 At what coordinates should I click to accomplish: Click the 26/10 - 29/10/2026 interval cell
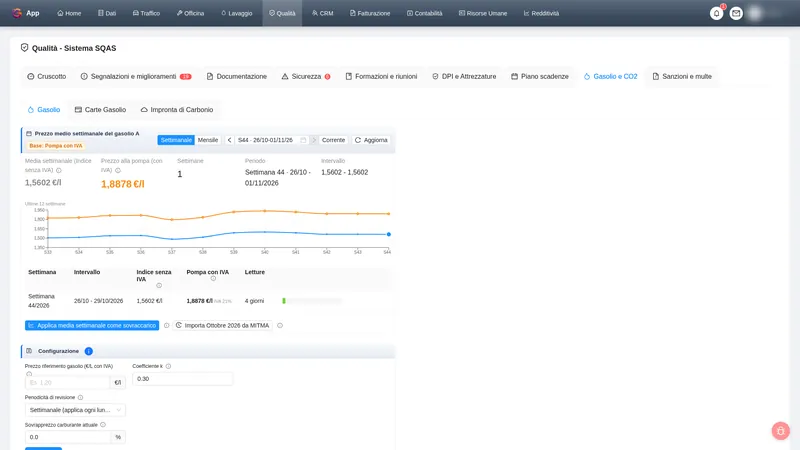tap(98, 301)
